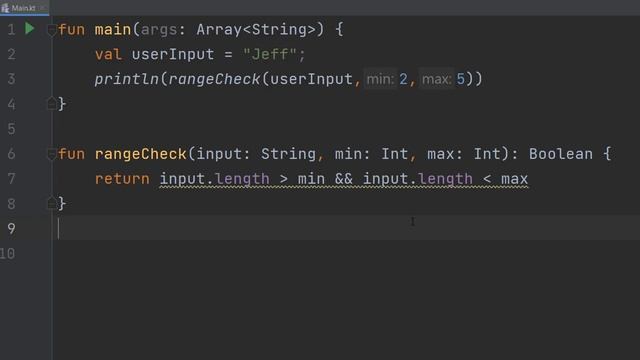Click the "Jeff" string literal

[269, 54]
